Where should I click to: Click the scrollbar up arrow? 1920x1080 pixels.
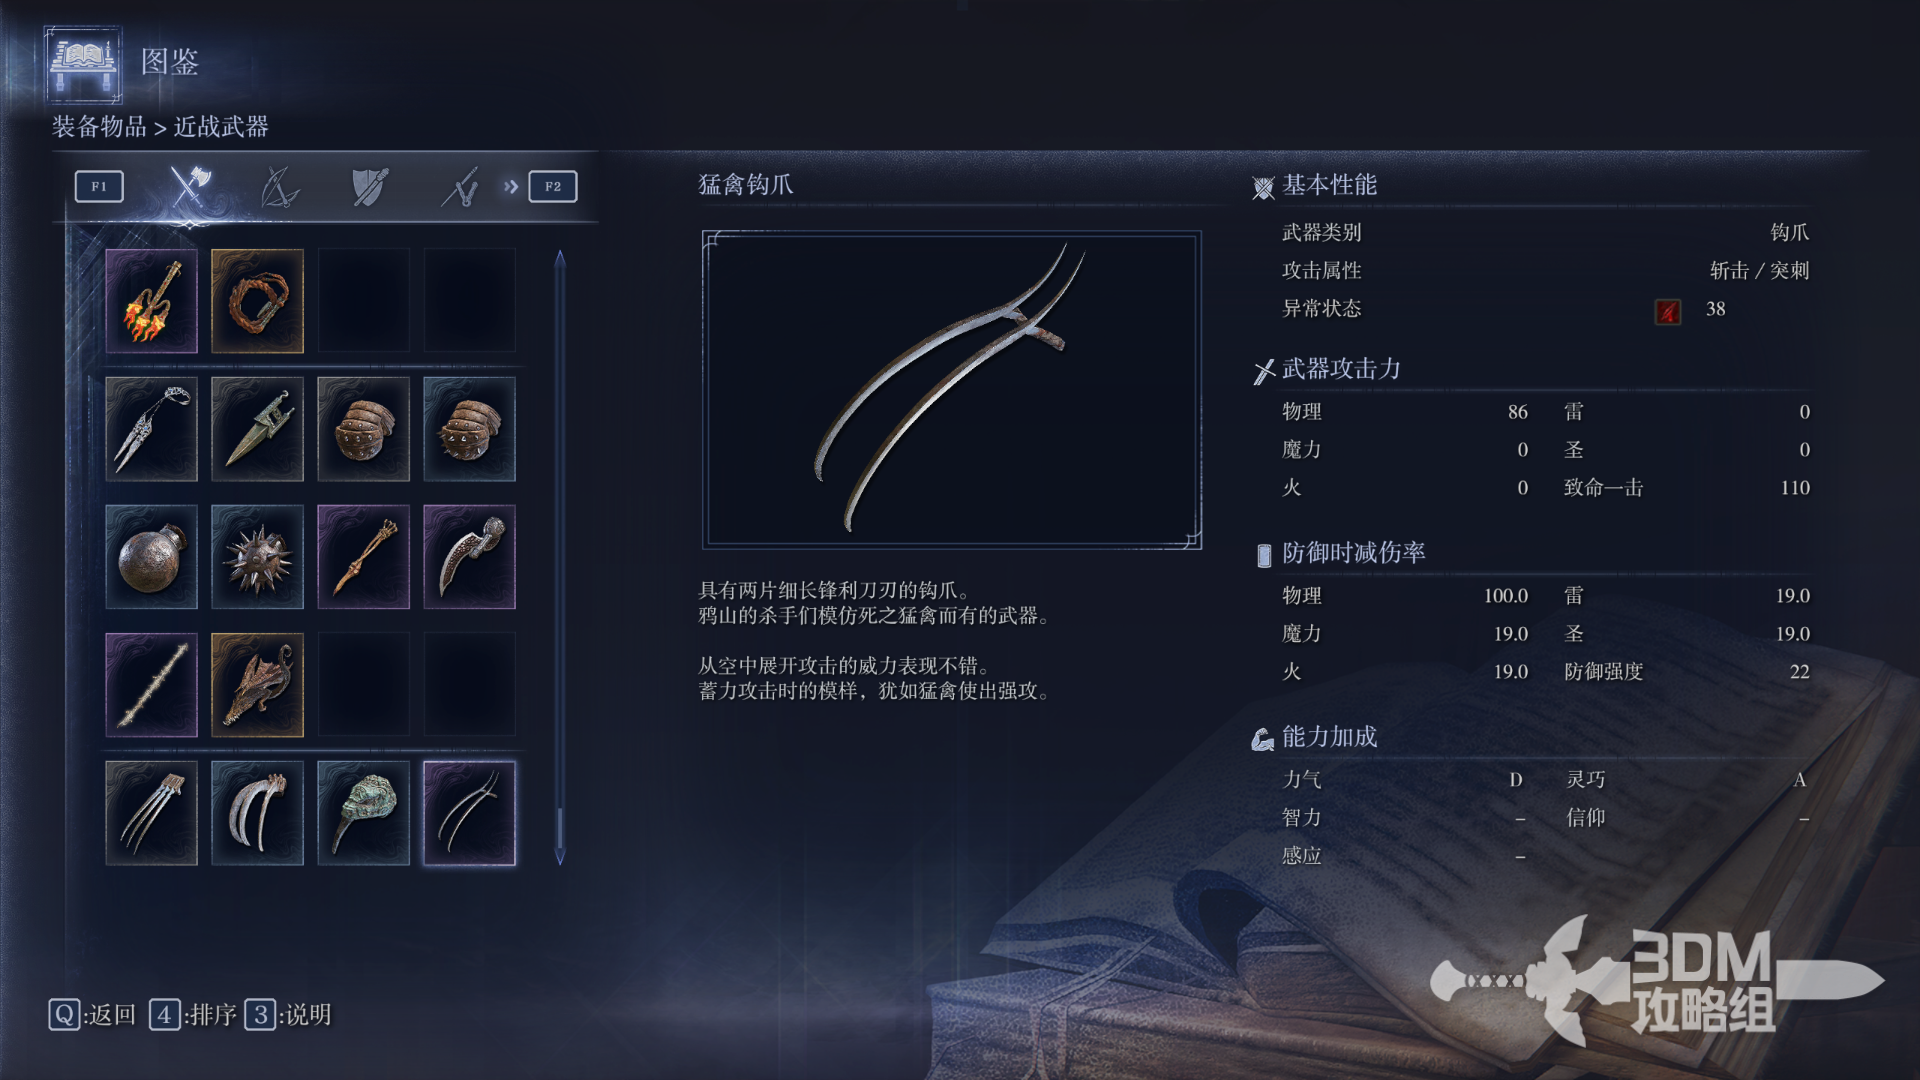coord(560,258)
